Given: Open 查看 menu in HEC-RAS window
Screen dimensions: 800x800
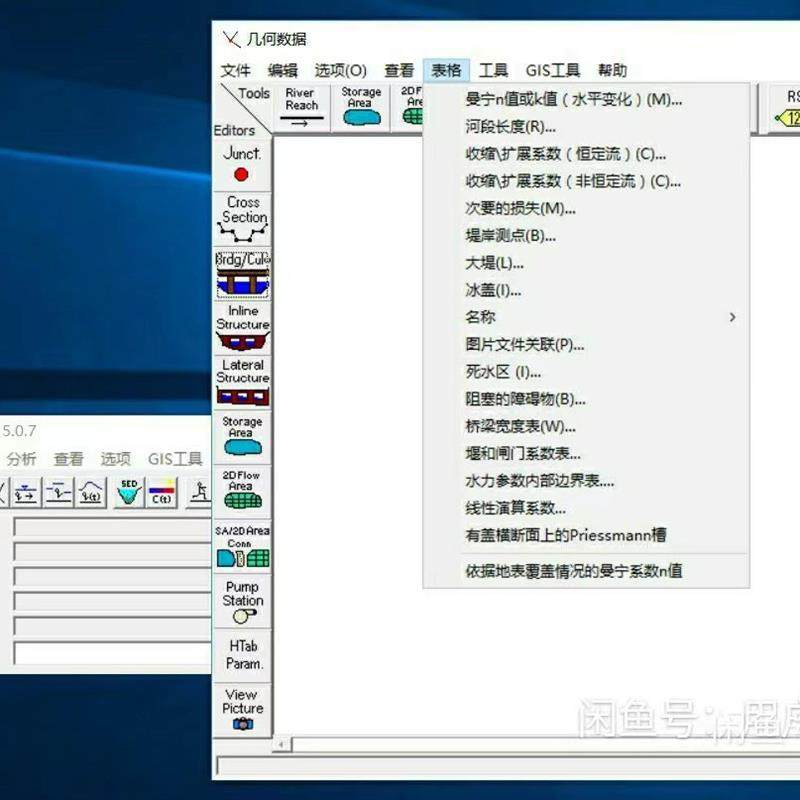Looking at the screenshot, I should [x=68, y=459].
